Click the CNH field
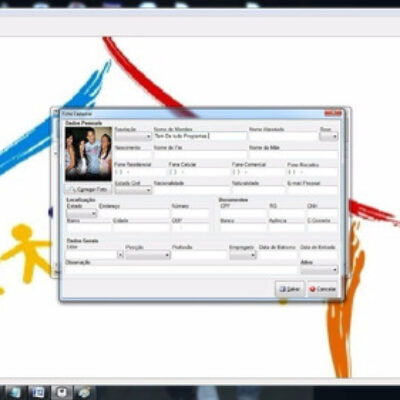This screenshot has height=400, width=400. coord(322,213)
